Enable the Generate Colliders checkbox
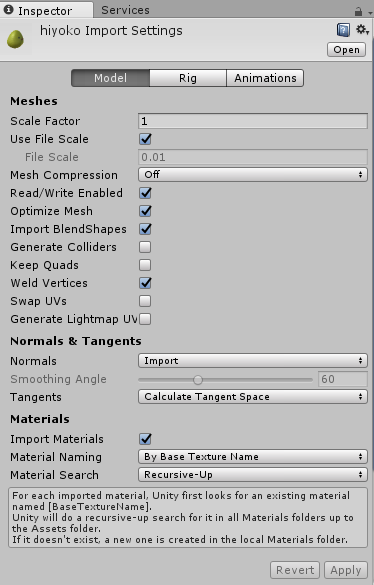 click(x=145, y=247)
